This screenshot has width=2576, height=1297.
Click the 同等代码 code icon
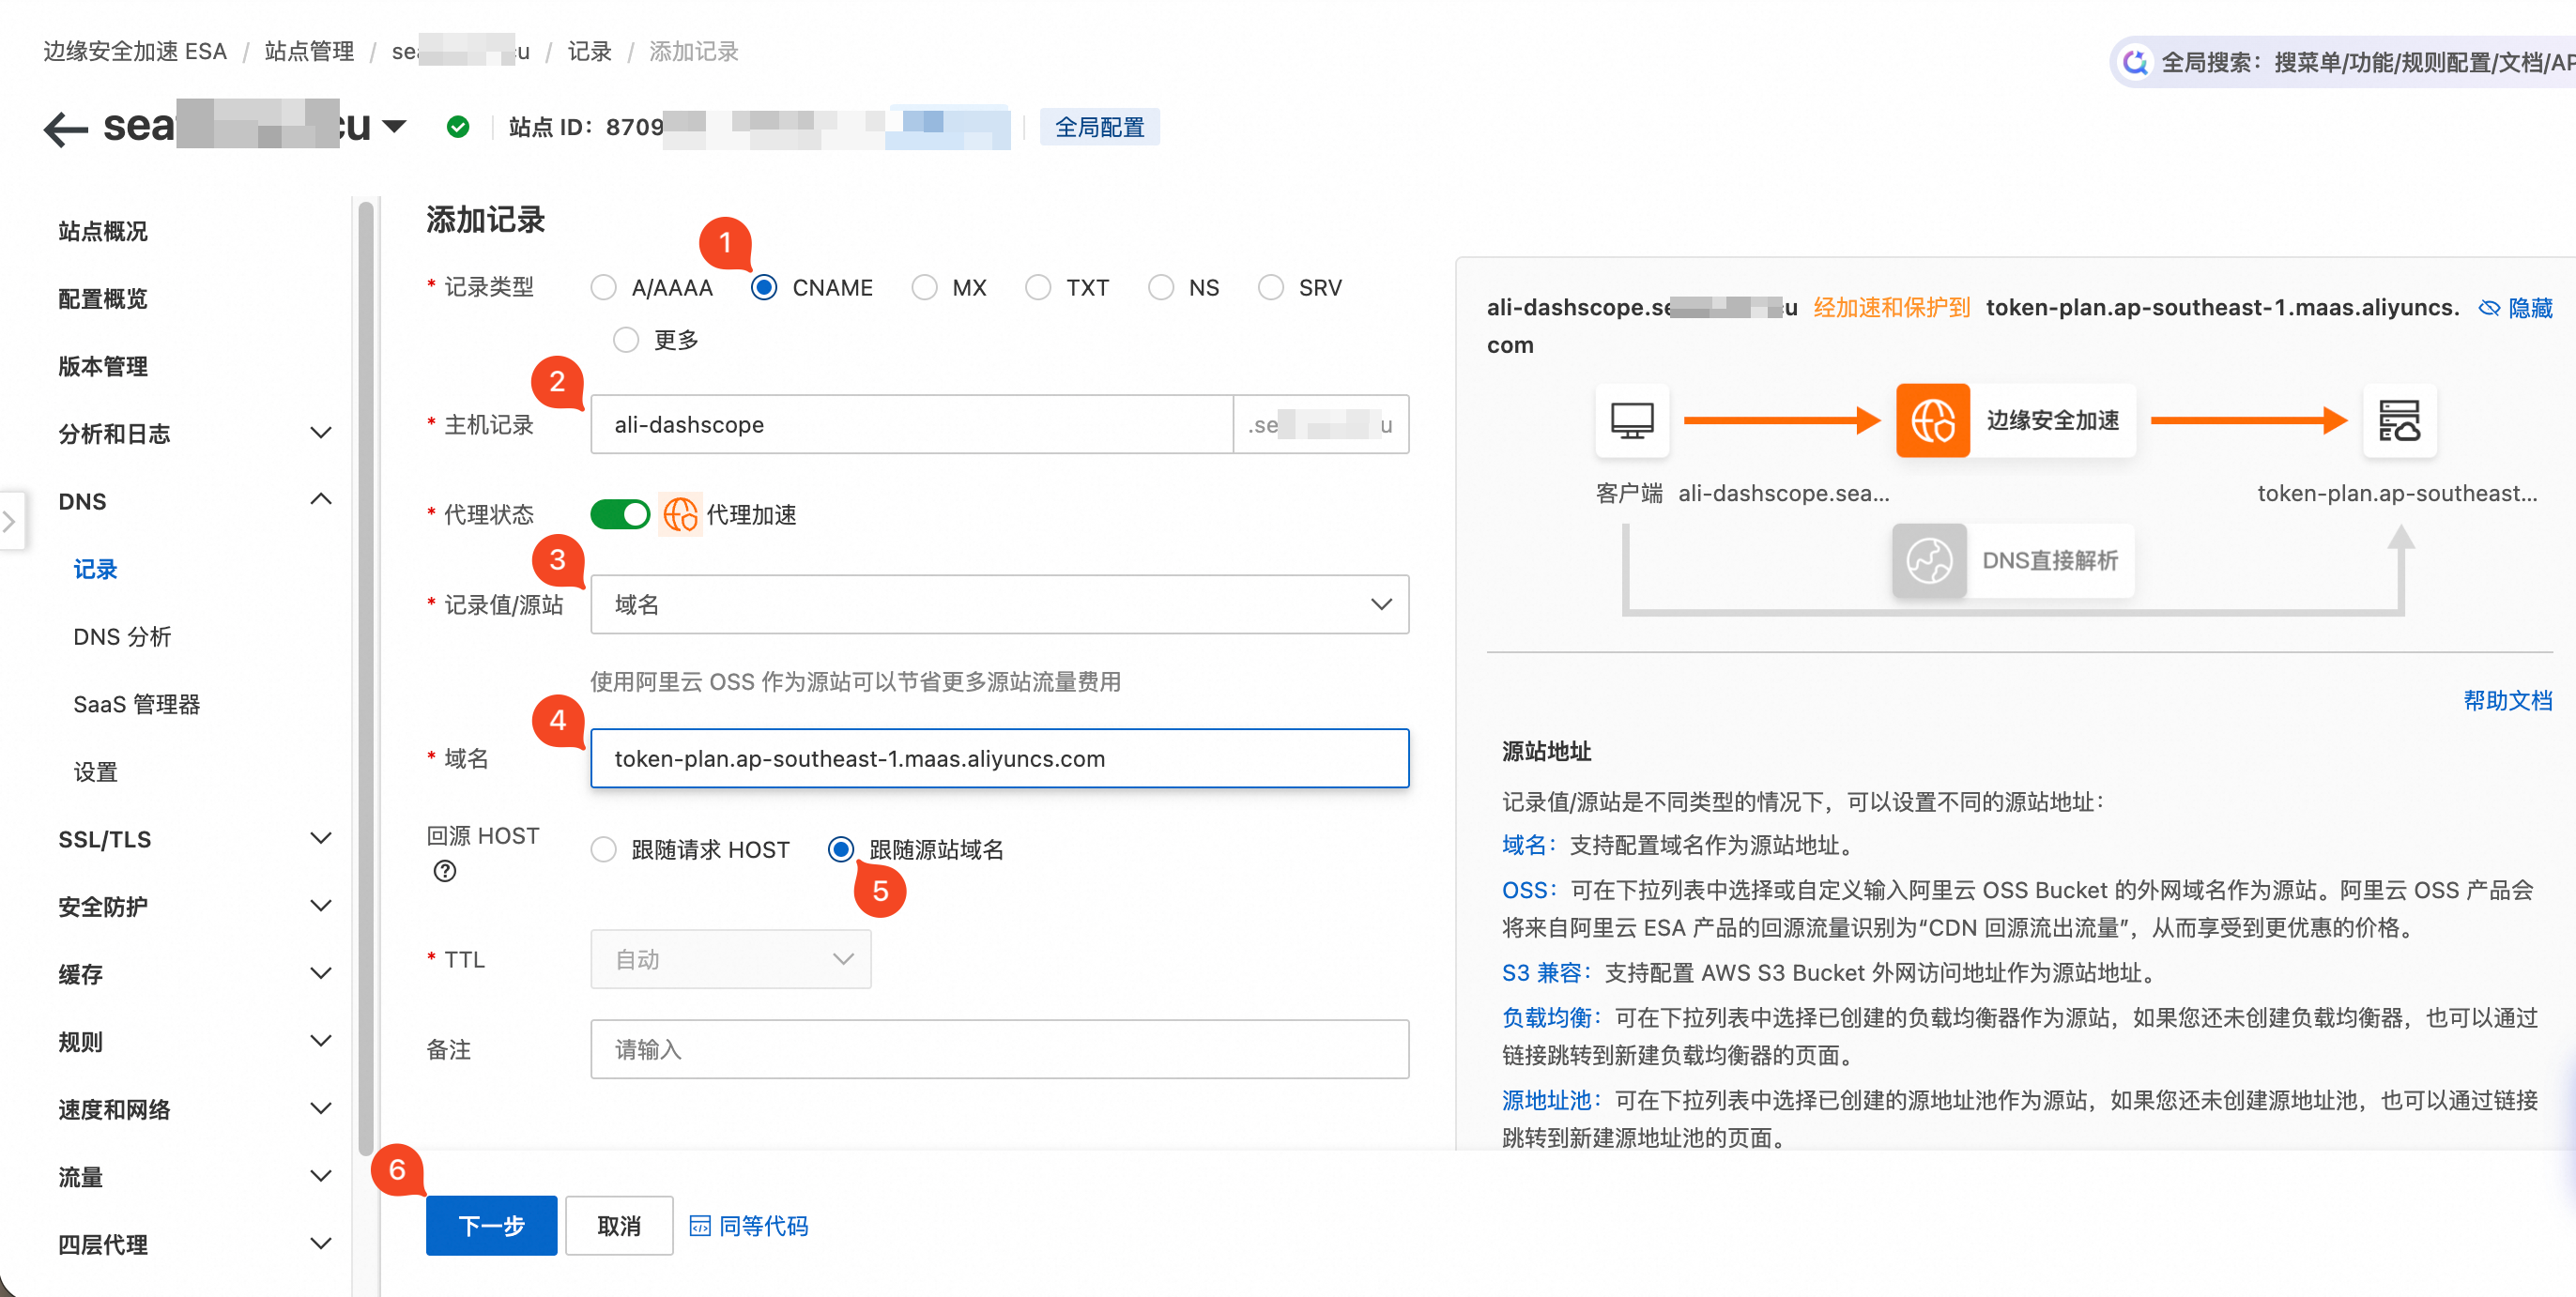700,1226
